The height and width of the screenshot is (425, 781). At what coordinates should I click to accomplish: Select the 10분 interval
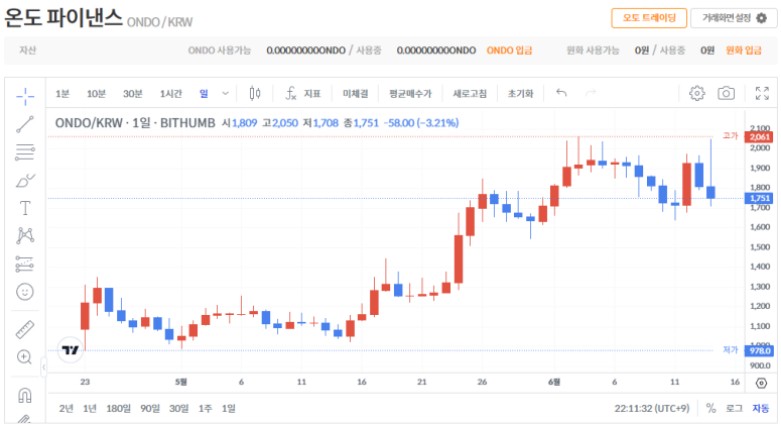[x=96, y=94]
